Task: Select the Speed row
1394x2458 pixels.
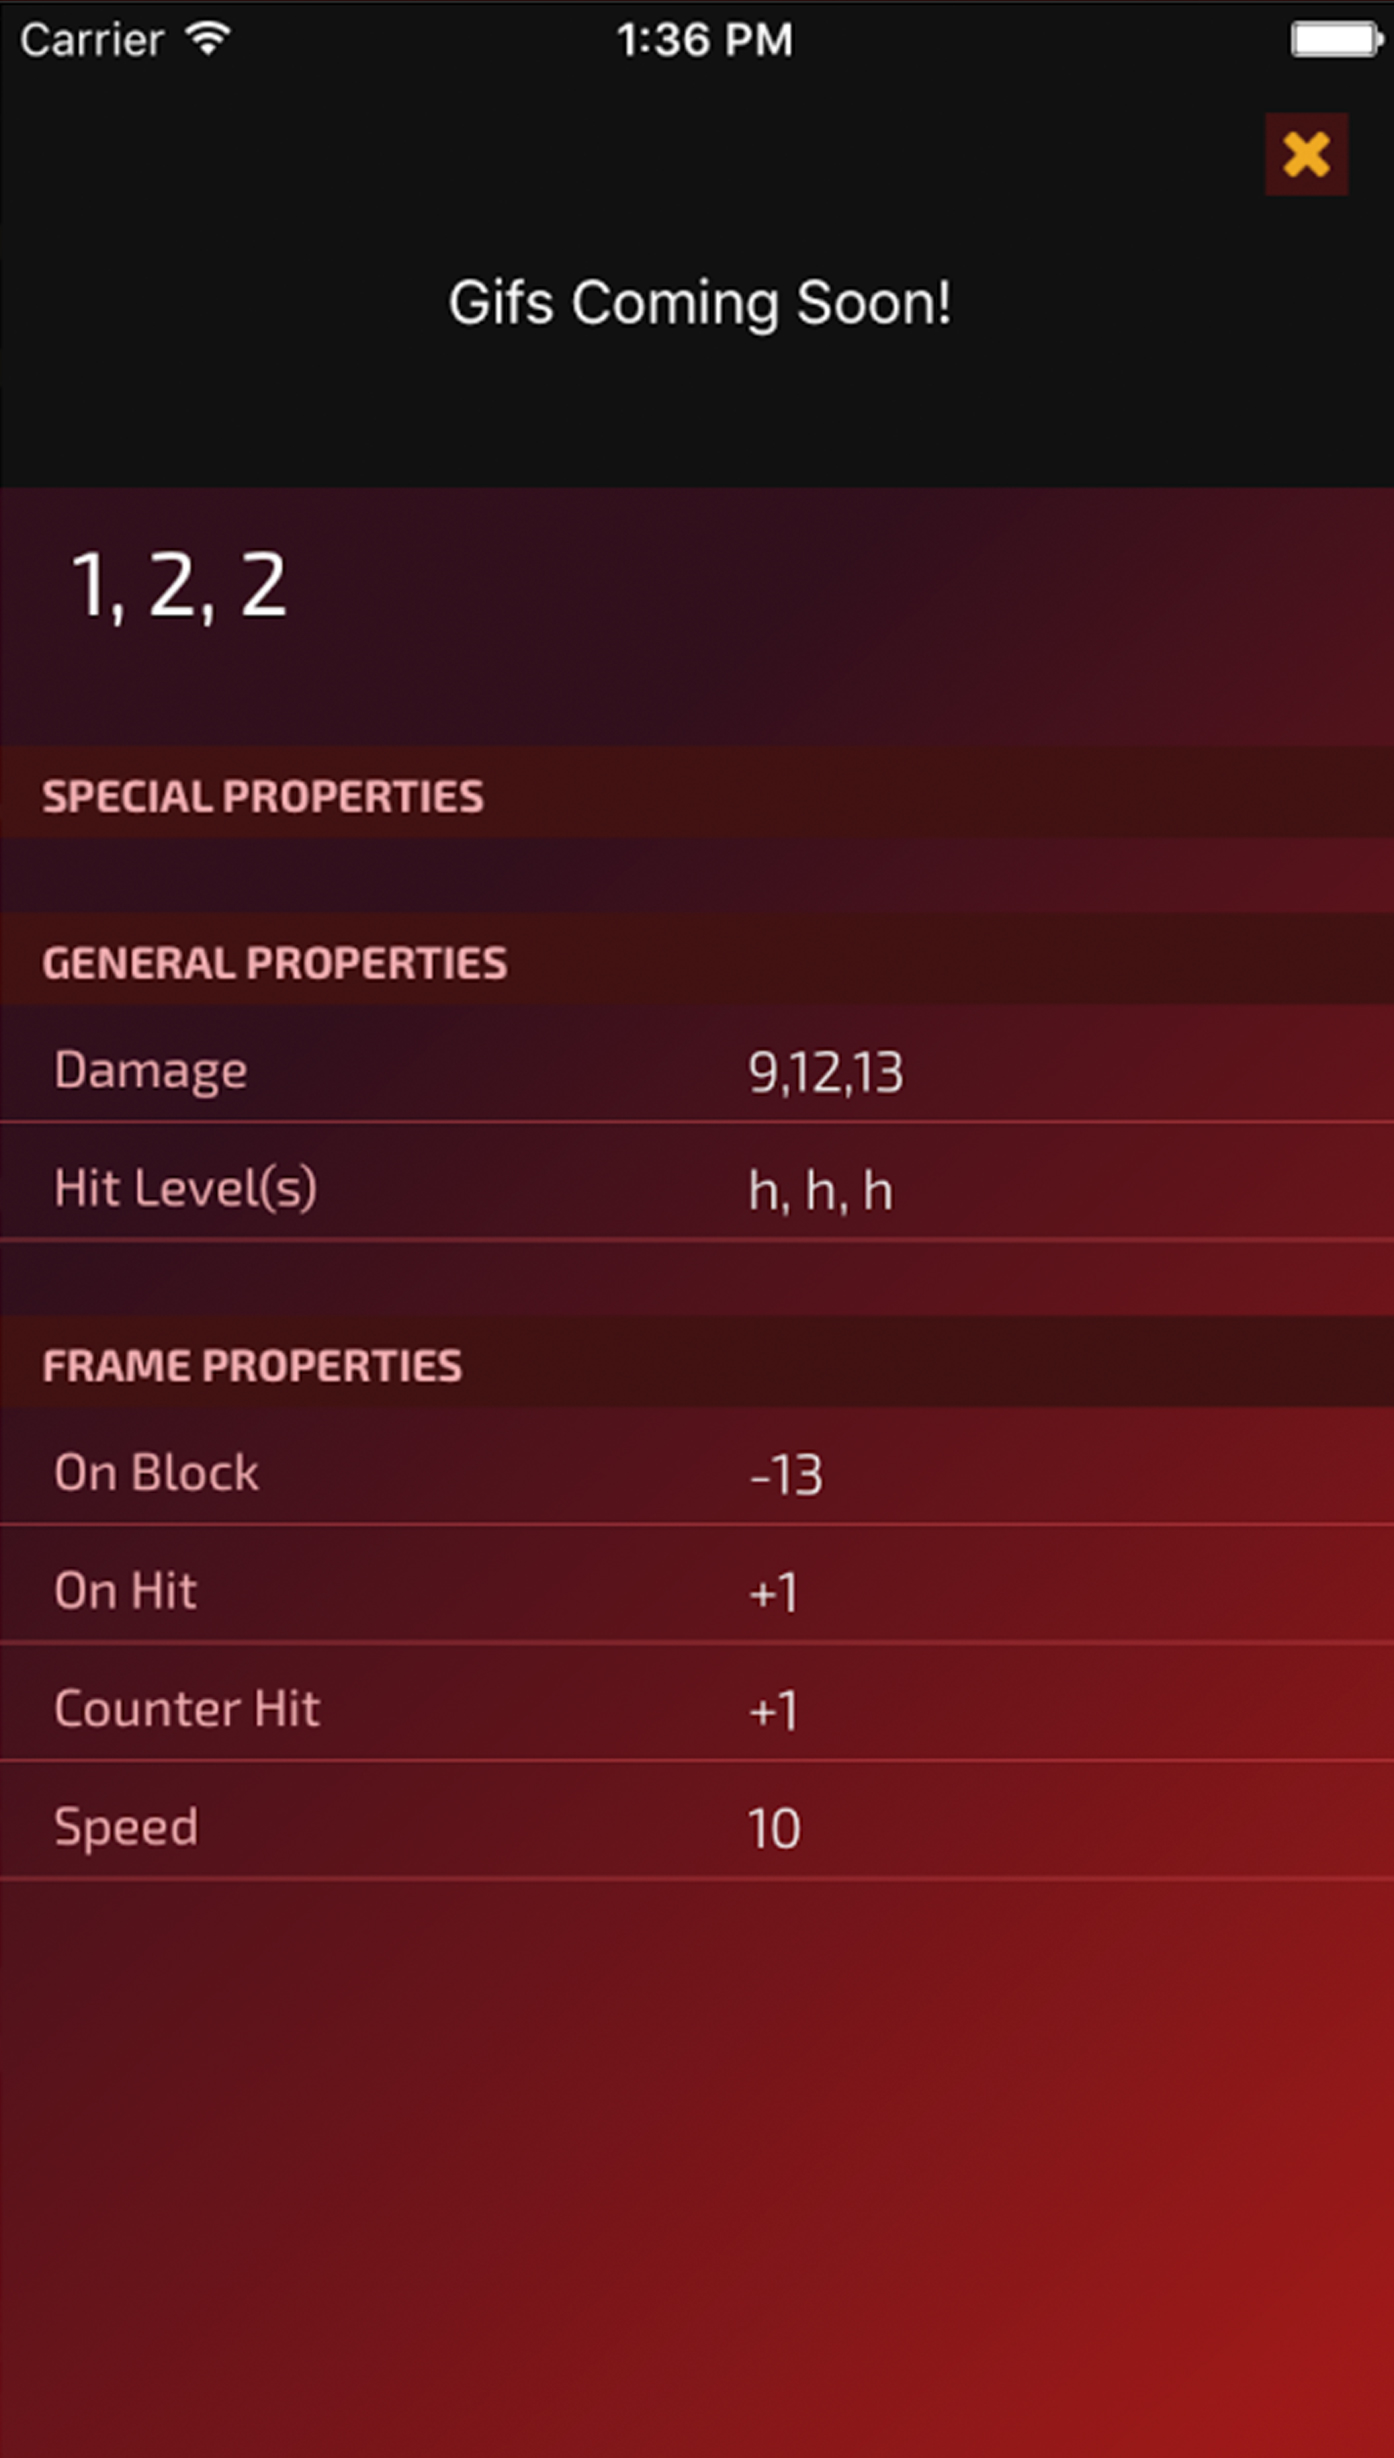Action: point(697,1821)
